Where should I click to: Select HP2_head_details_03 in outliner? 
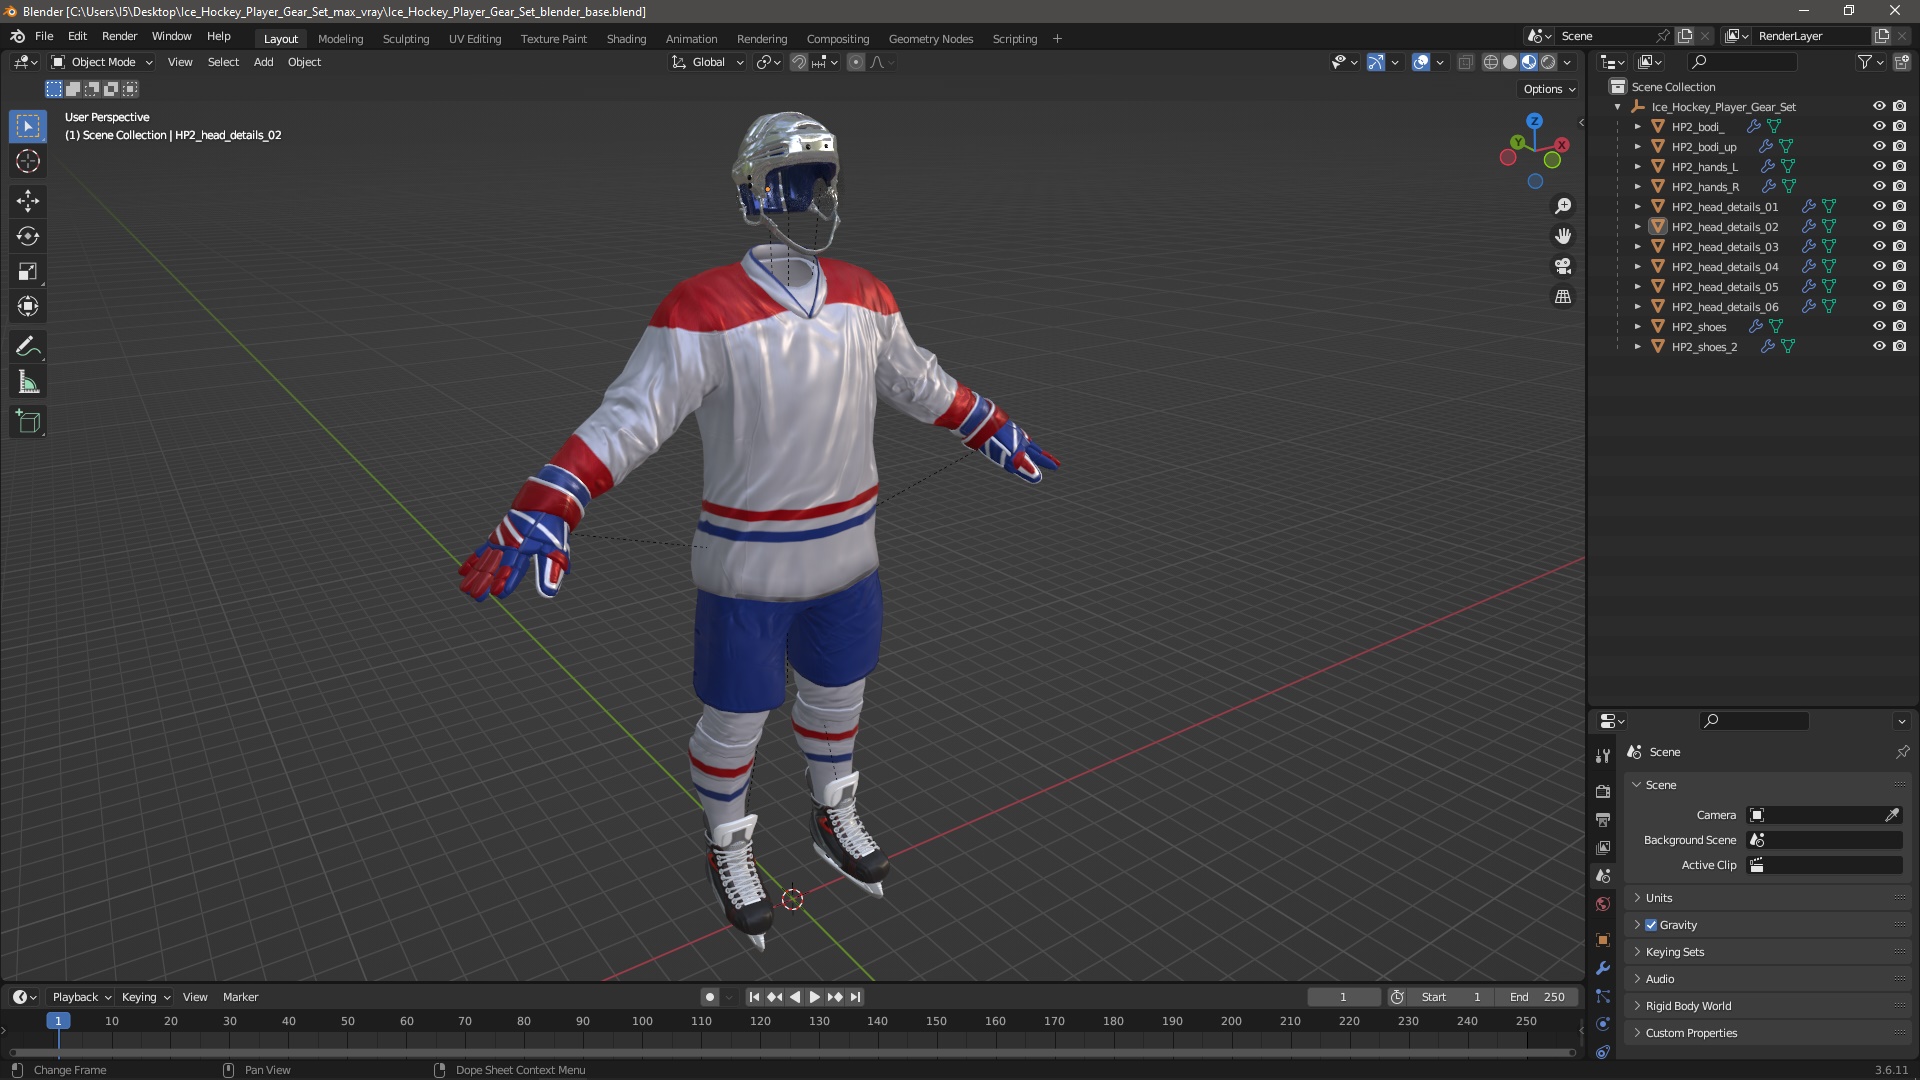click(x=1724, y=247)
